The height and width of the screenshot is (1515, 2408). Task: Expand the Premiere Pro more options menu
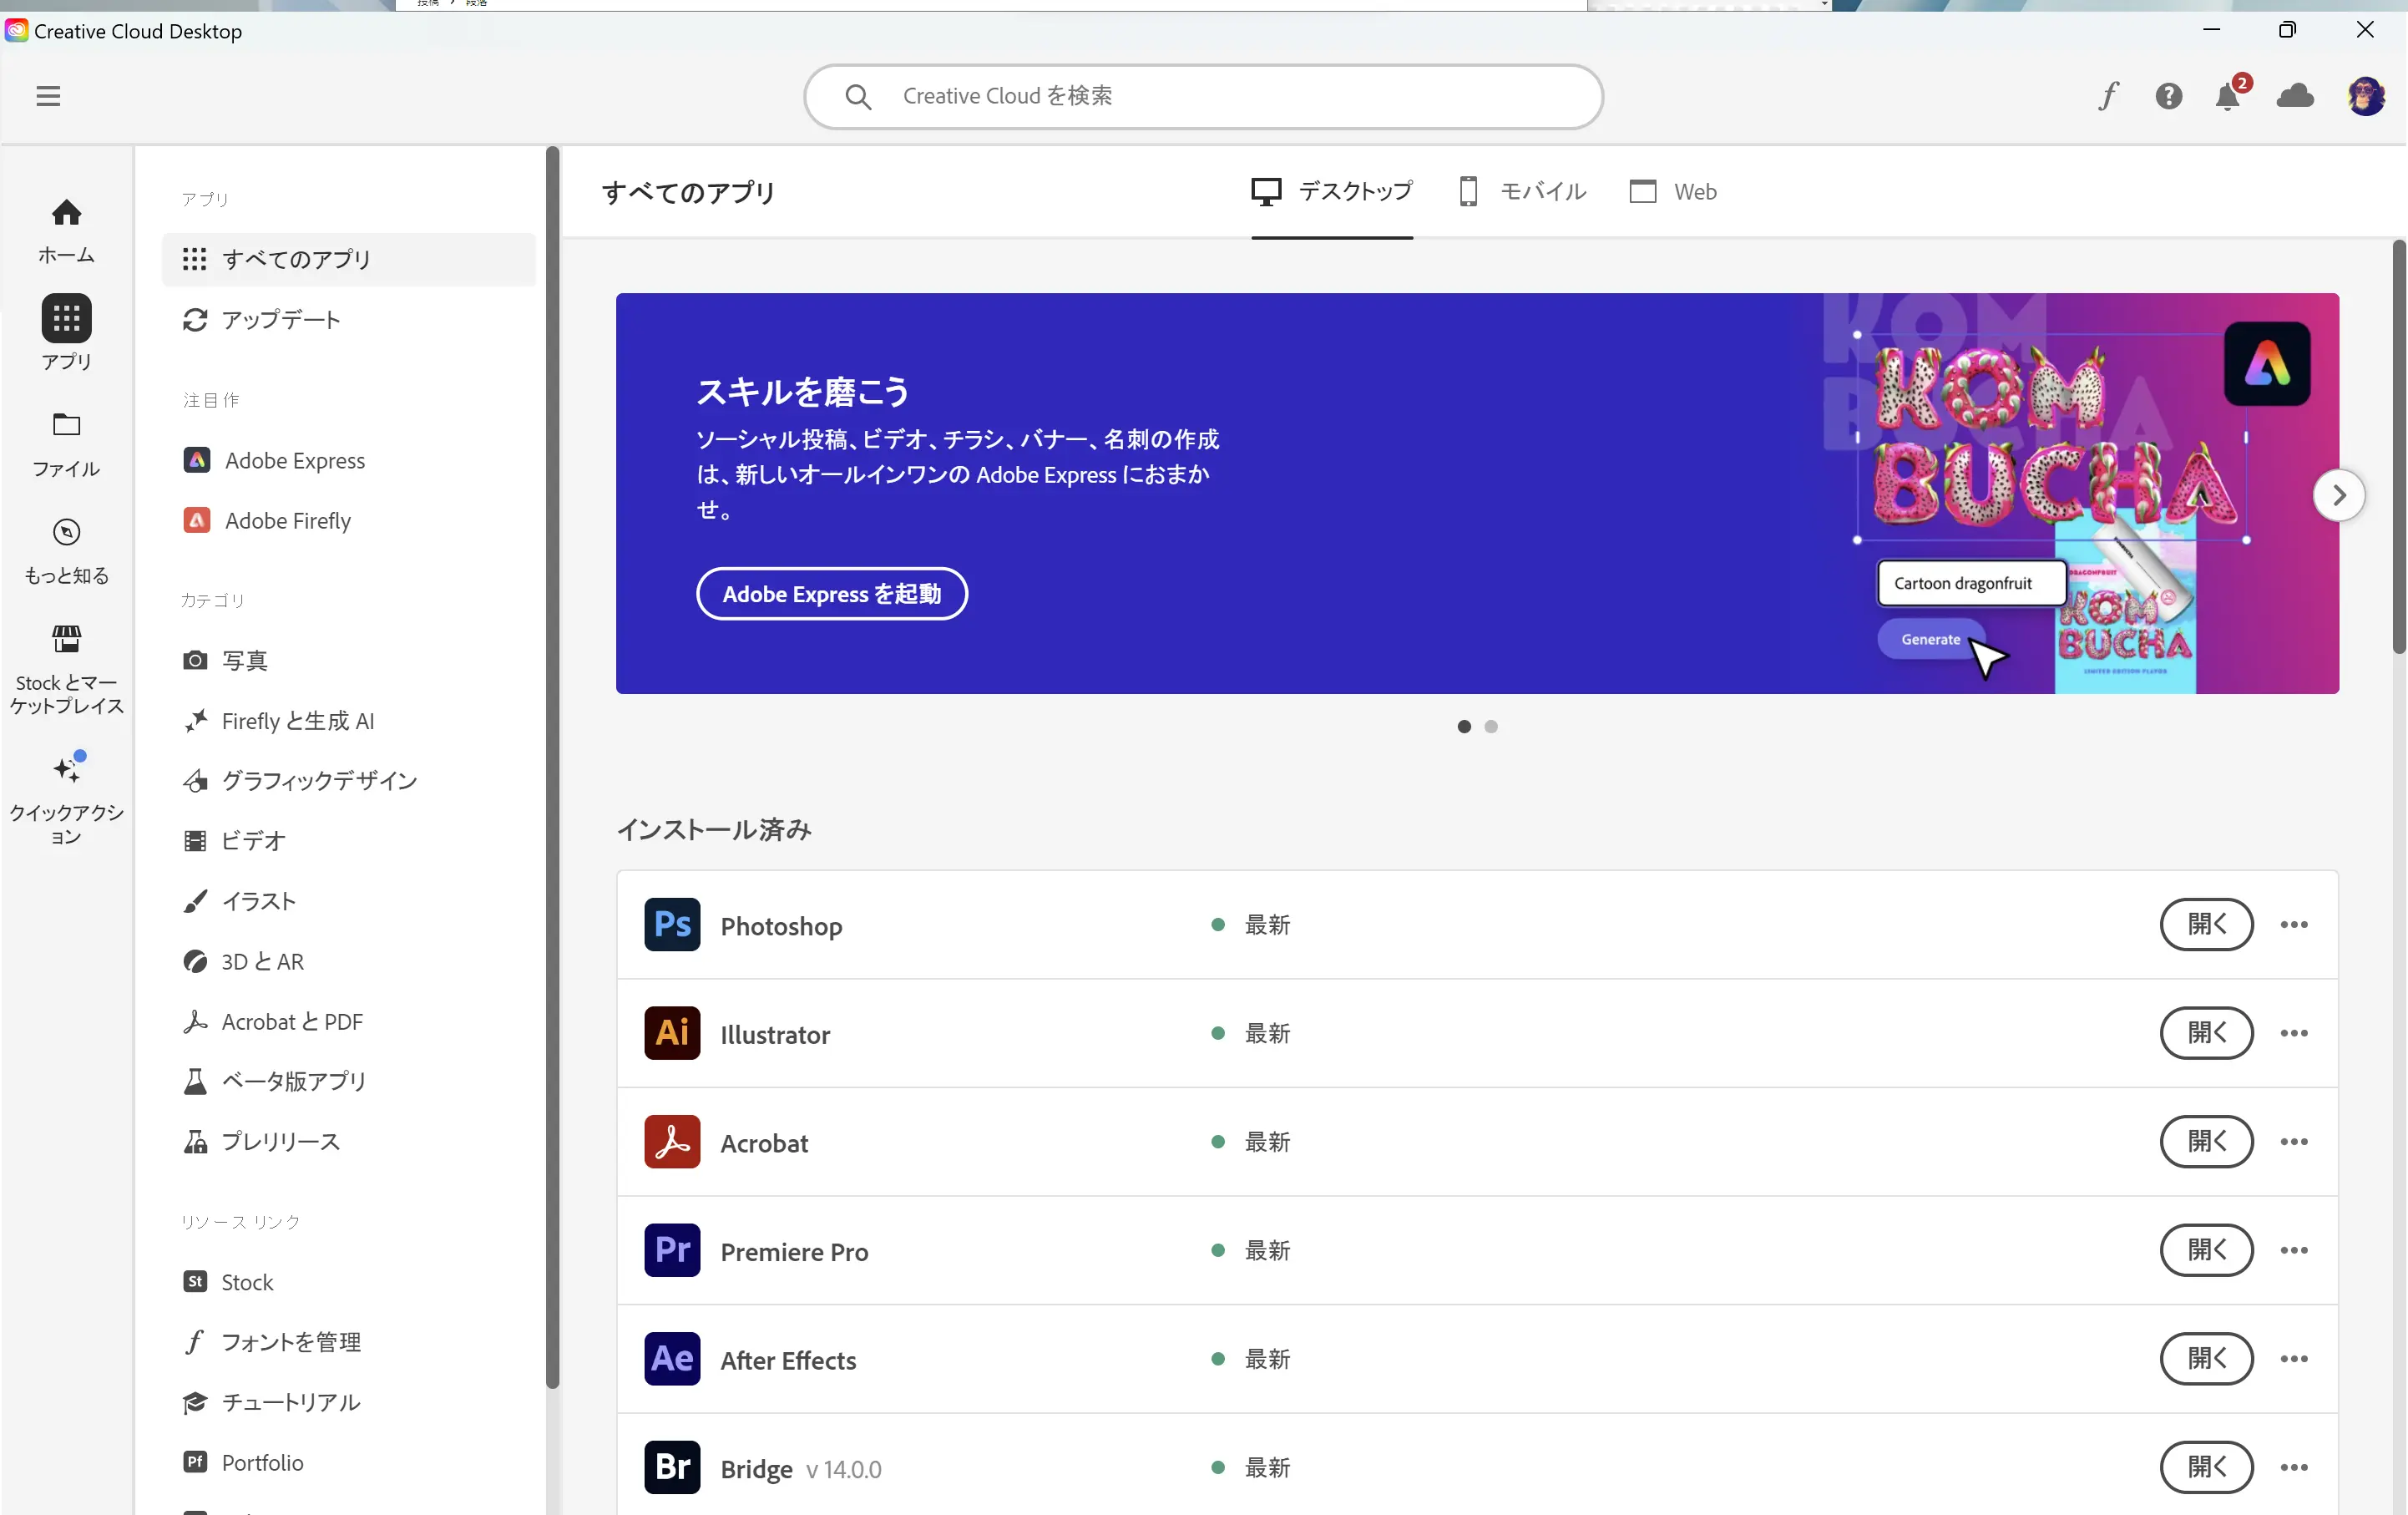tap(2294, 1250)
